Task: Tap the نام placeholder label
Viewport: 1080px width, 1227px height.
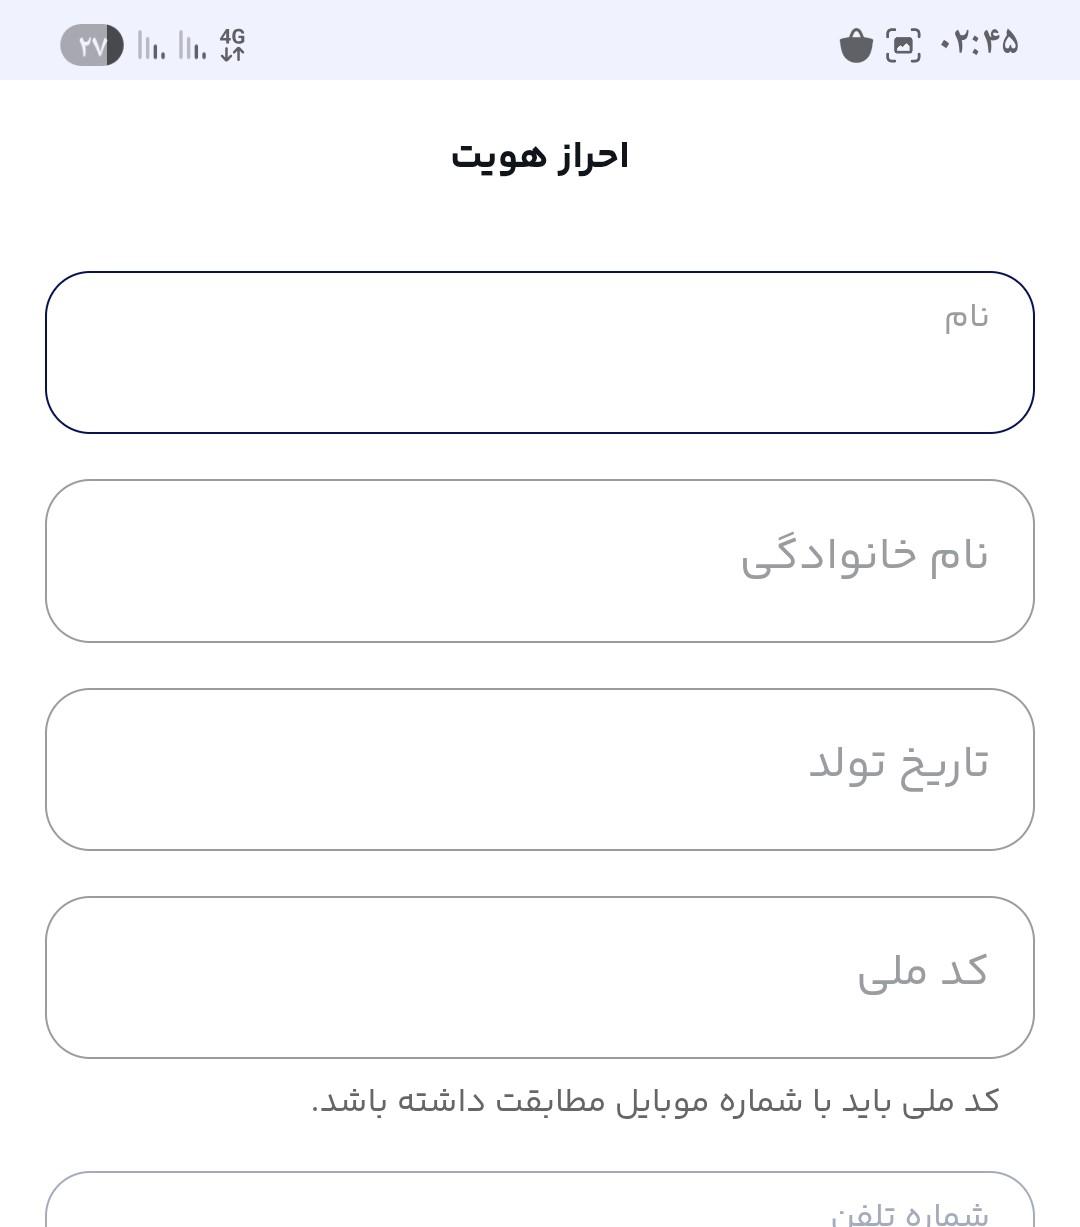Action: click(965, 316)
